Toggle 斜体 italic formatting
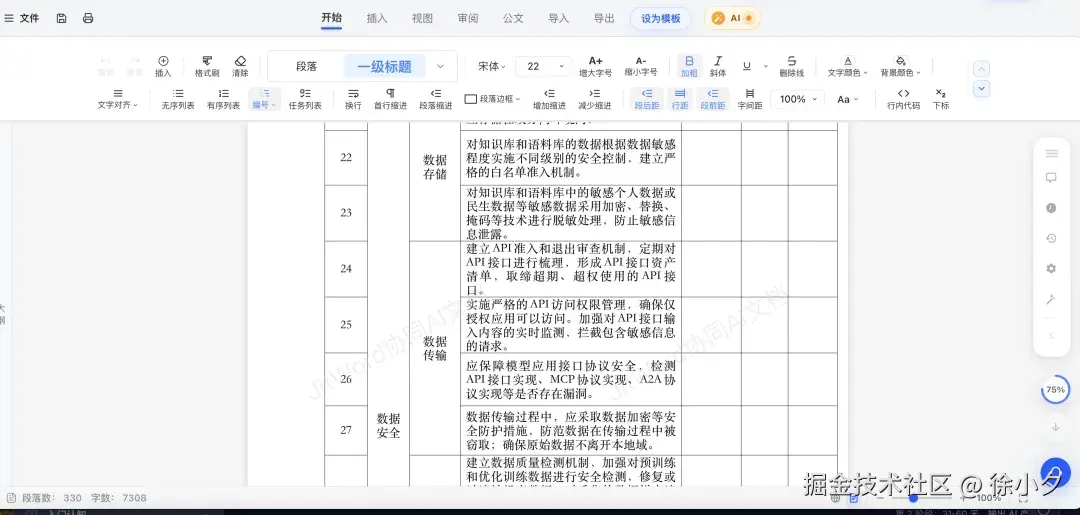Image resolution: width=1080 pixels, height=515 pixels. click(718, 66)
